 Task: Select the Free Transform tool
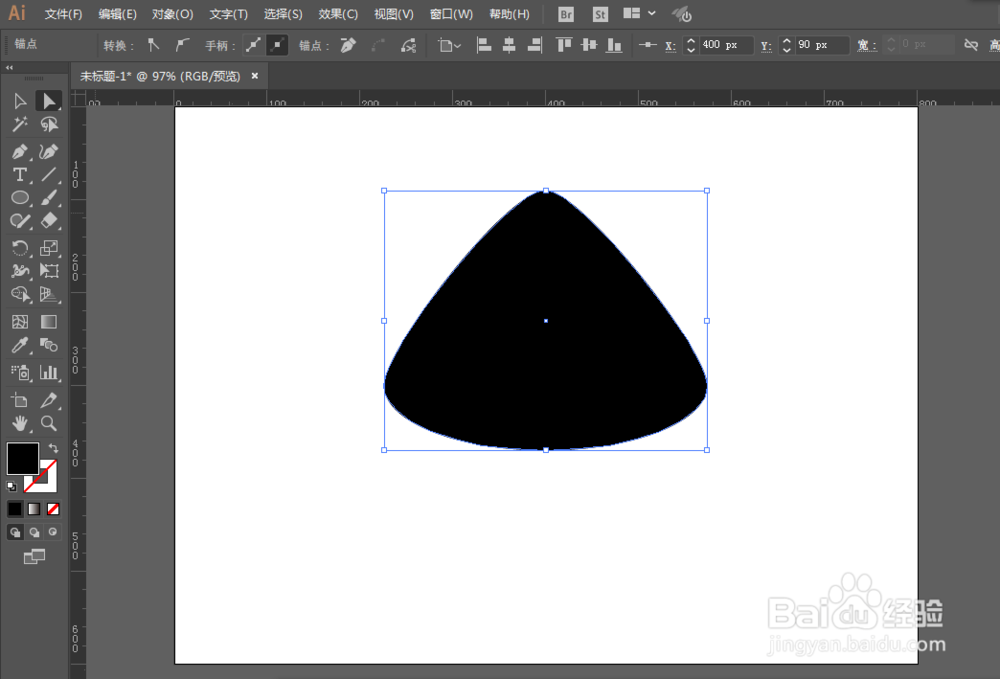pyautogui.click(x=48, y=271)
